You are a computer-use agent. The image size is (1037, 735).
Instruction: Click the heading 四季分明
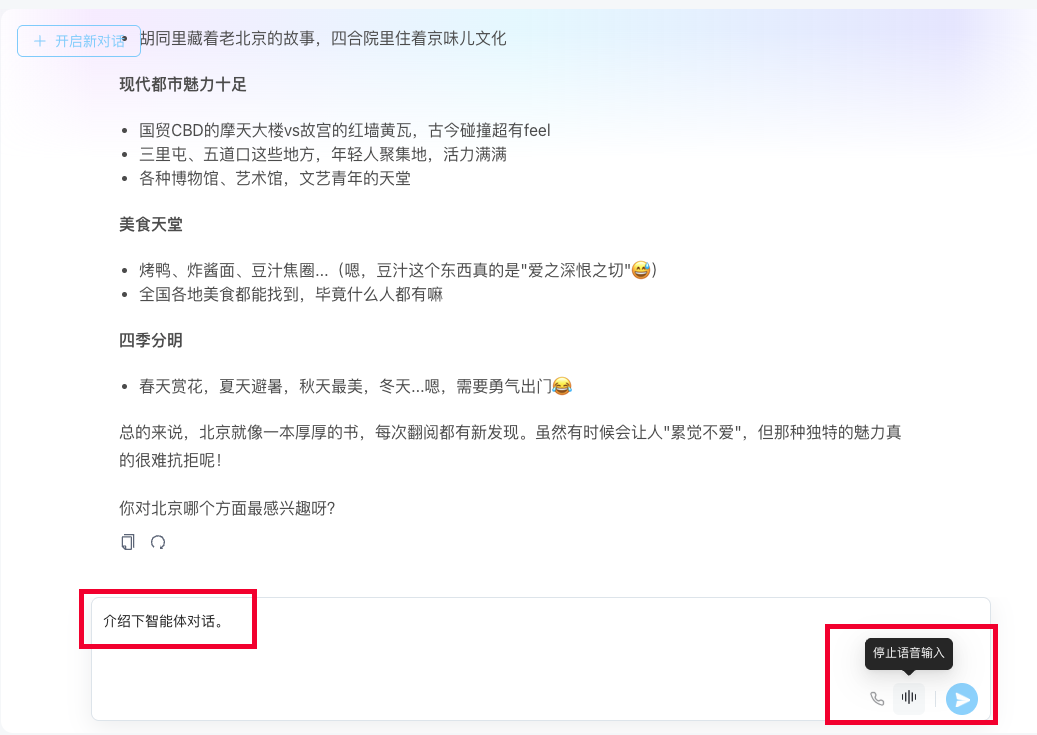pyautogui.click(x=151, y=341)
